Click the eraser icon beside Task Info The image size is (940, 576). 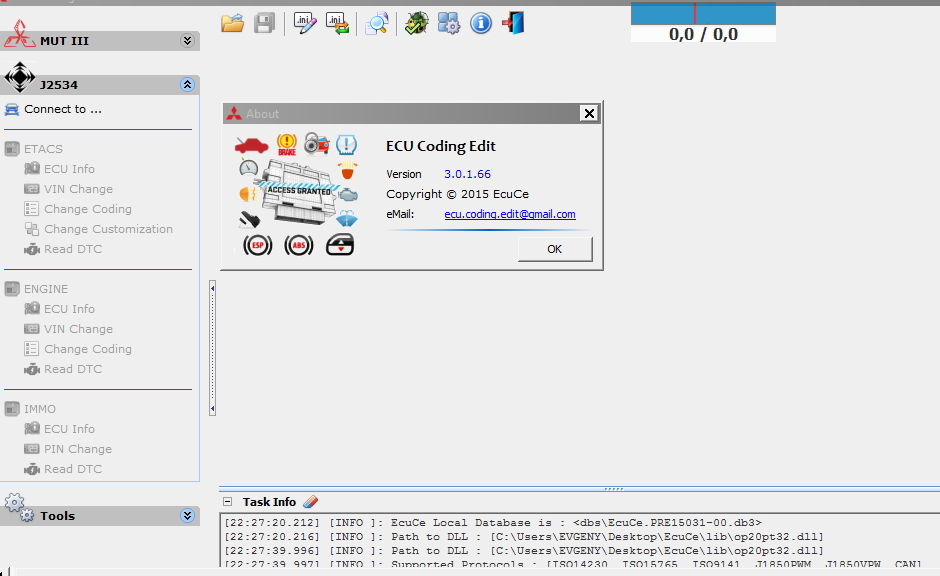[311, 502]
